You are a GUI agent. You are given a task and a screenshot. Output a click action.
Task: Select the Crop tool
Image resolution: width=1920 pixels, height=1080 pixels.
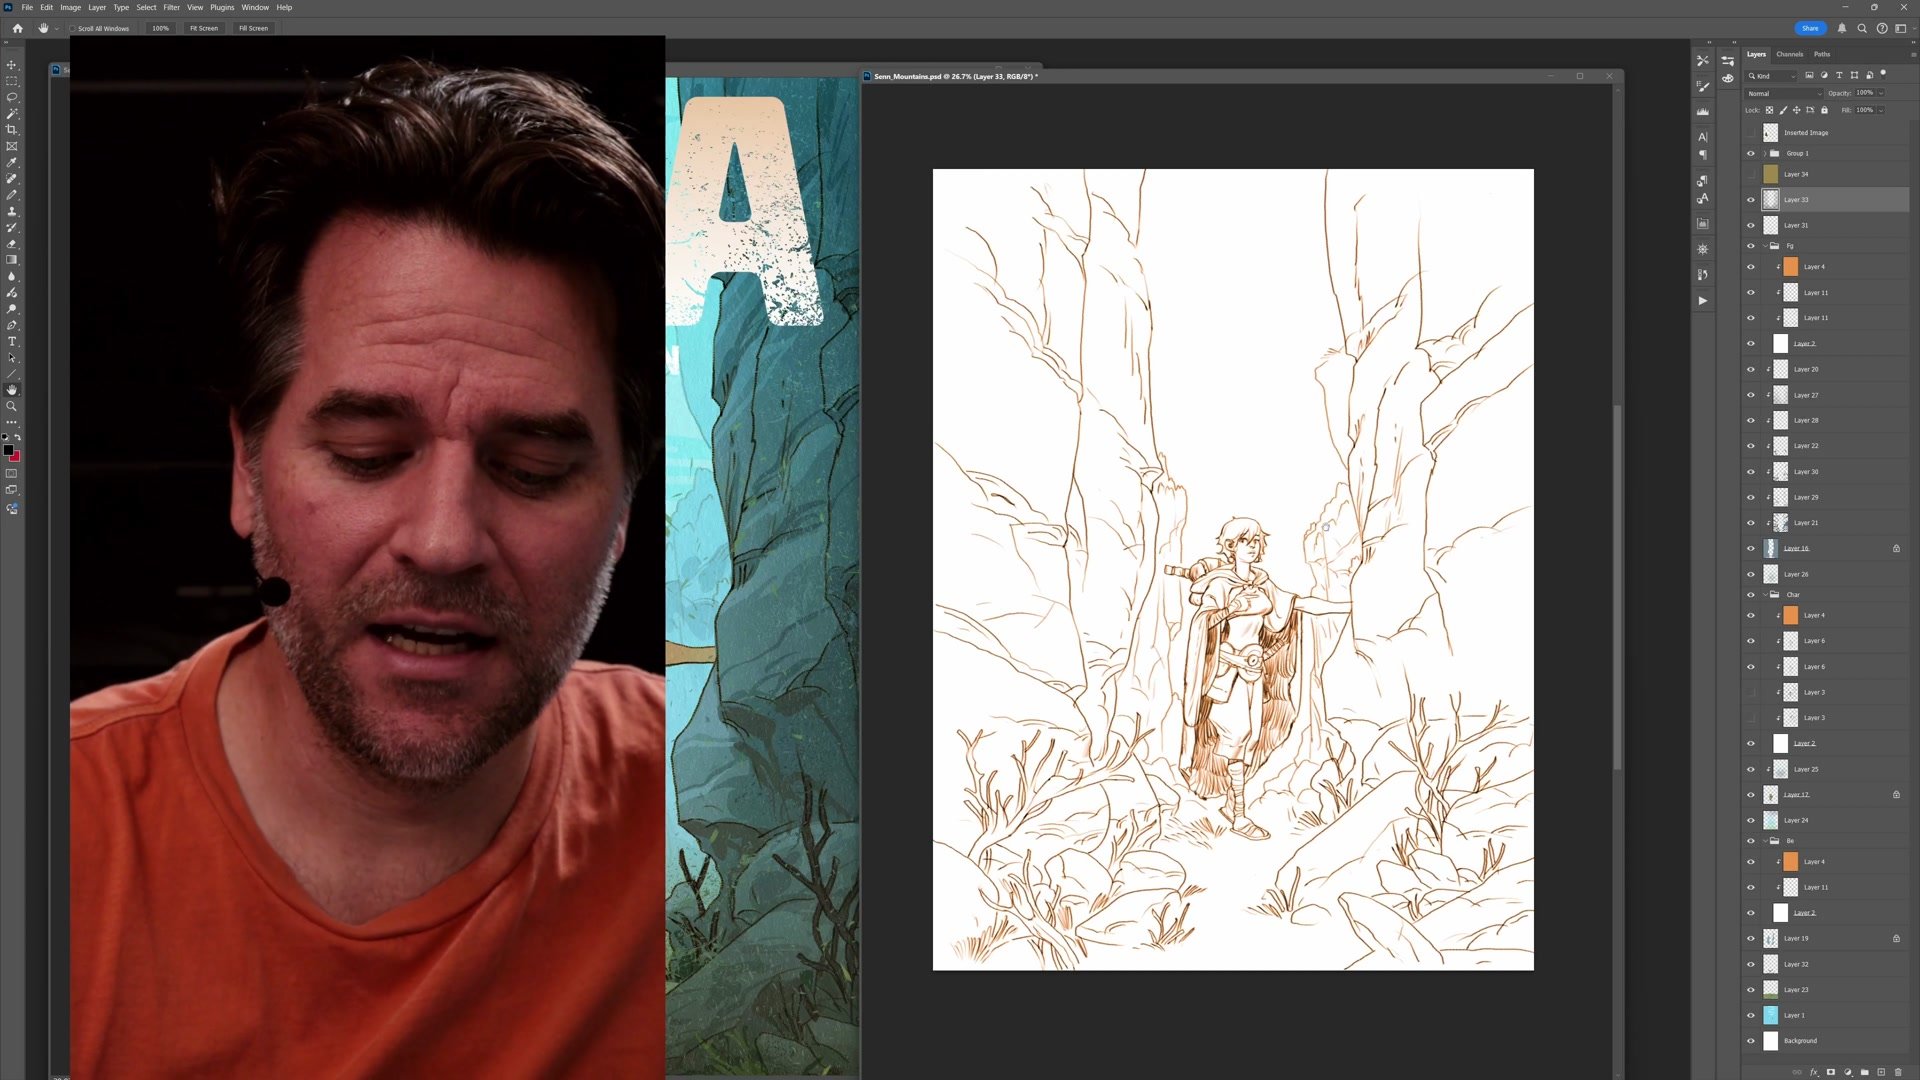[x=12, y=130]
